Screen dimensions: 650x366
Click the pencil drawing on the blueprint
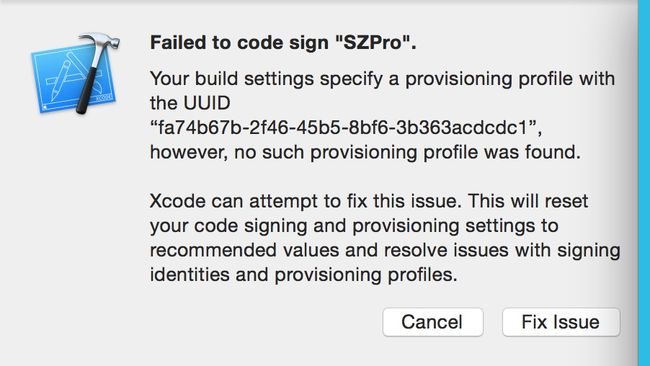point(58,83)
